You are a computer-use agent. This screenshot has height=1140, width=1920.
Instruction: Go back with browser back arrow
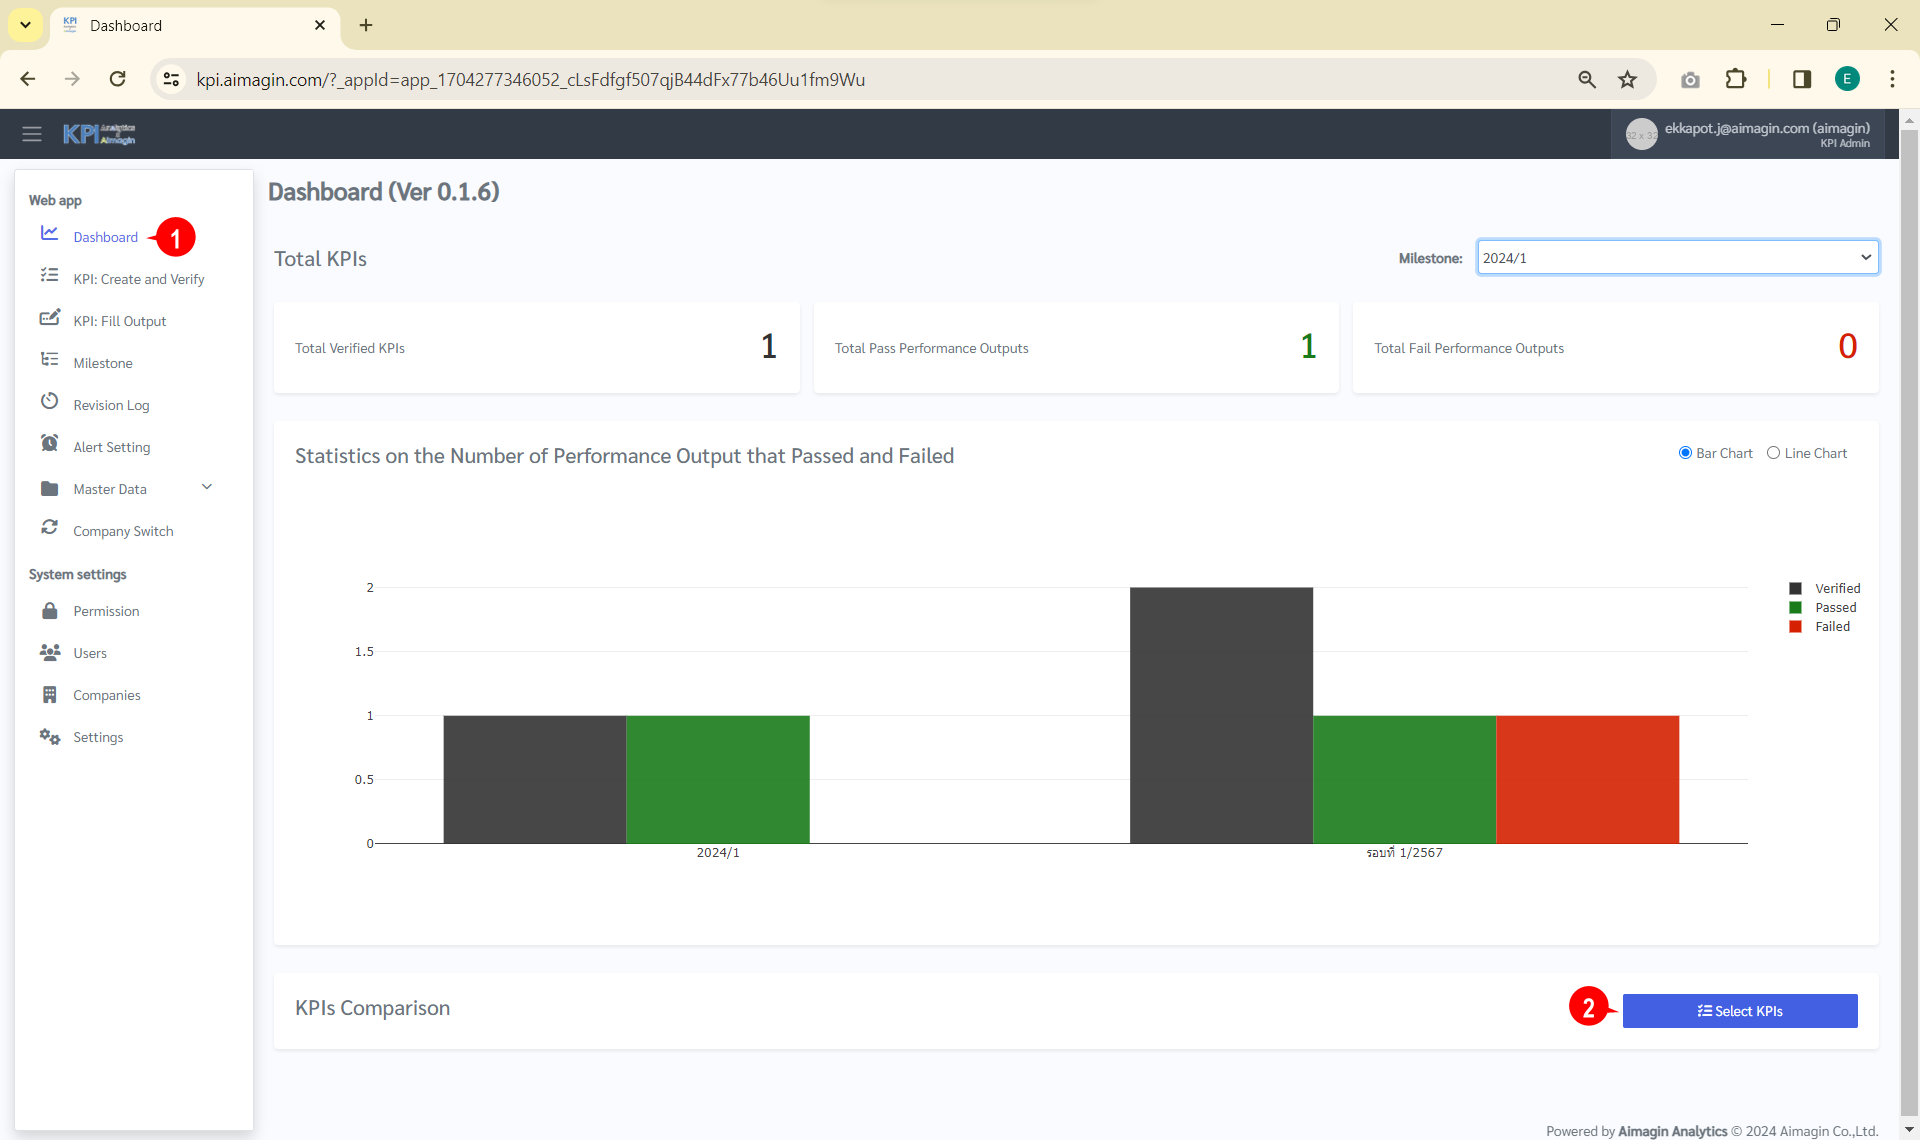point(28,79)
